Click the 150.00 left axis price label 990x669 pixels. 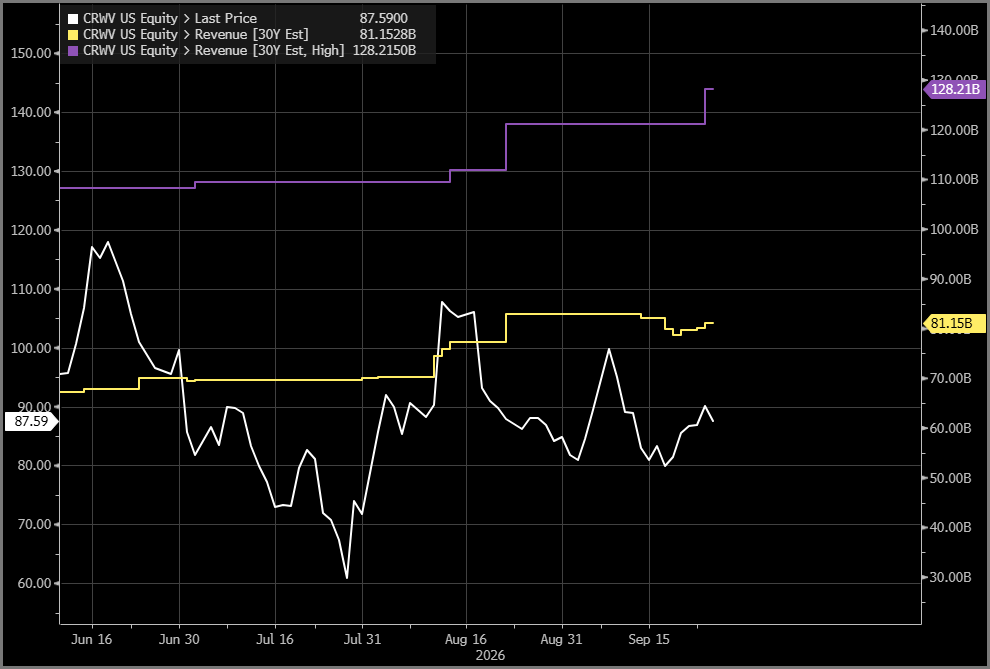[32, 53]
